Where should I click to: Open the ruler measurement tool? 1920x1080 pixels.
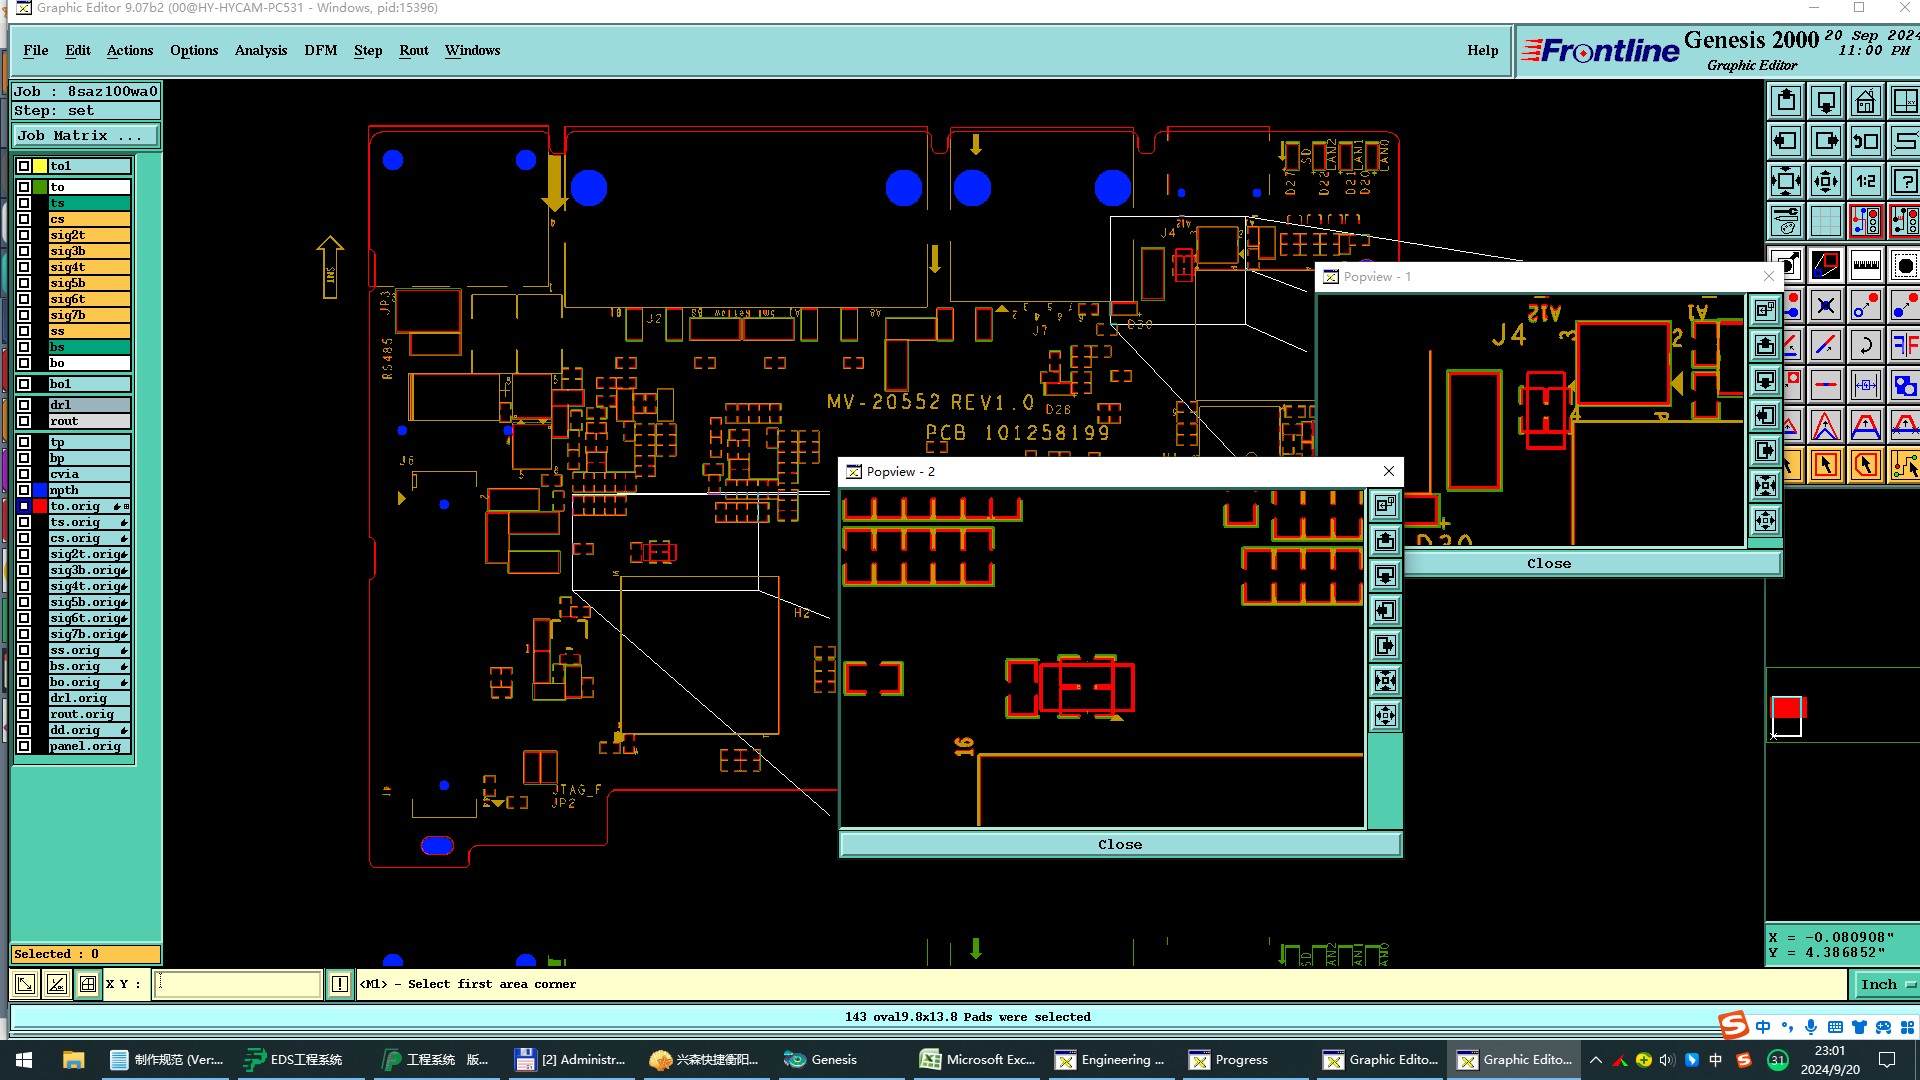1866,265
